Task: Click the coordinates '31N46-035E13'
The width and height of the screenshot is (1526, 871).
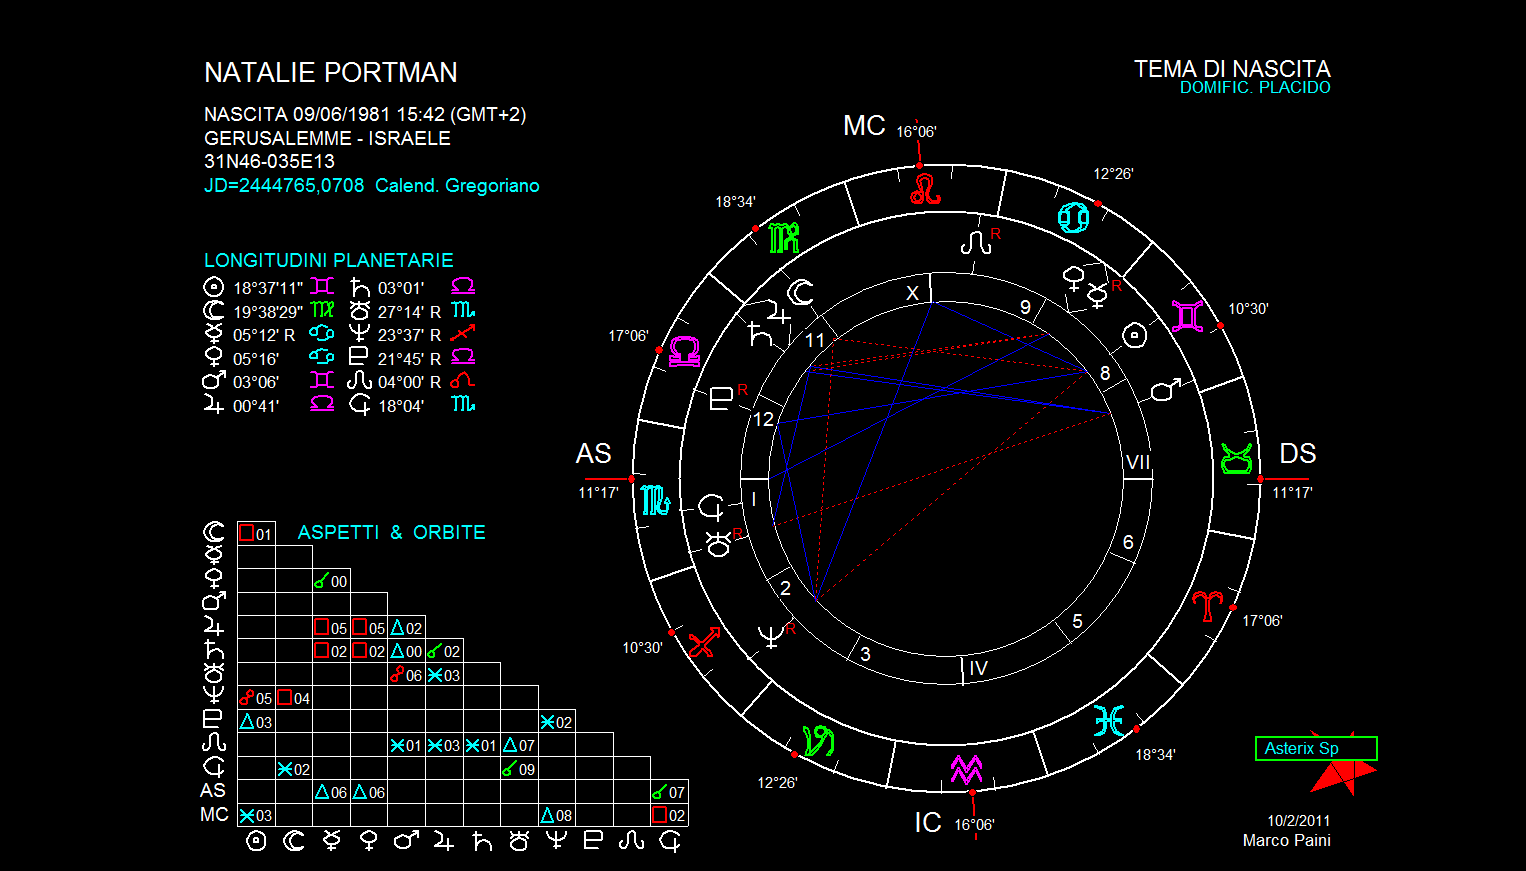Action: pos(269,161)
